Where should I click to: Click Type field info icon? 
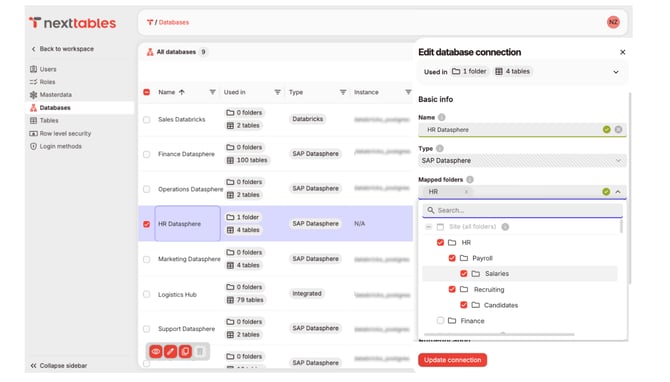440,148
